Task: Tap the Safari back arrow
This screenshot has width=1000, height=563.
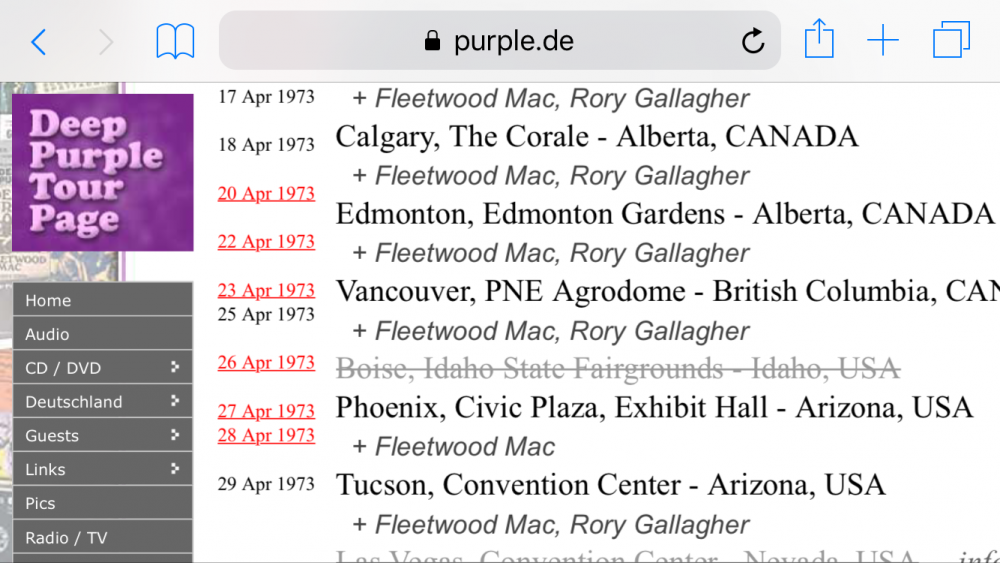Action: (39, 42)
